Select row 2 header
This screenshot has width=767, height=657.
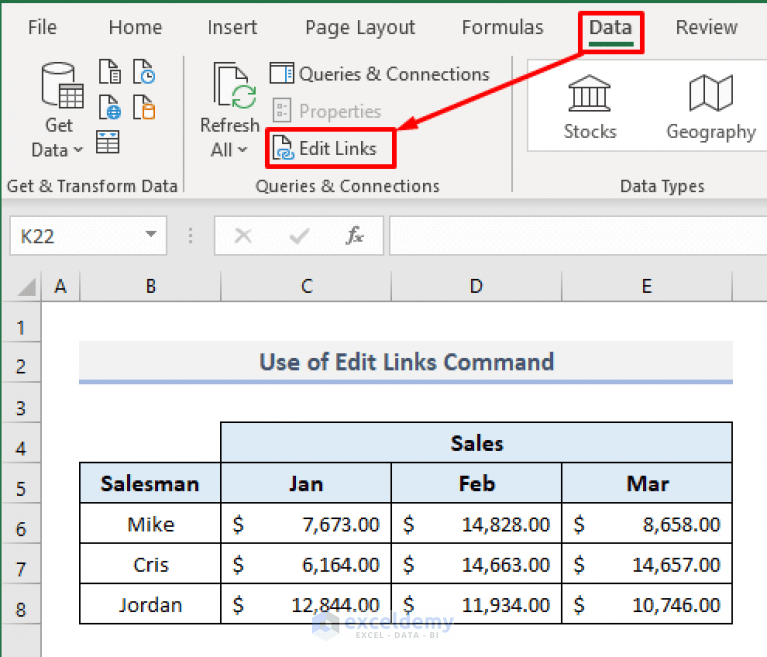(x=21, y=362)
